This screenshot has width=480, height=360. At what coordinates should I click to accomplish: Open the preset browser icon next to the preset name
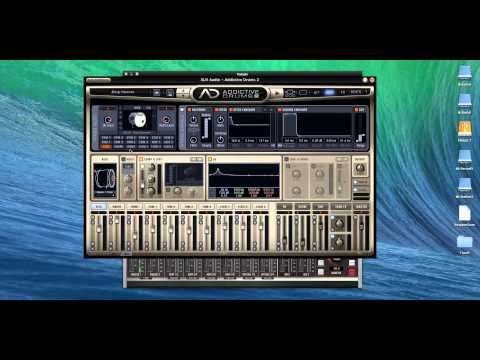coord(157,93)
